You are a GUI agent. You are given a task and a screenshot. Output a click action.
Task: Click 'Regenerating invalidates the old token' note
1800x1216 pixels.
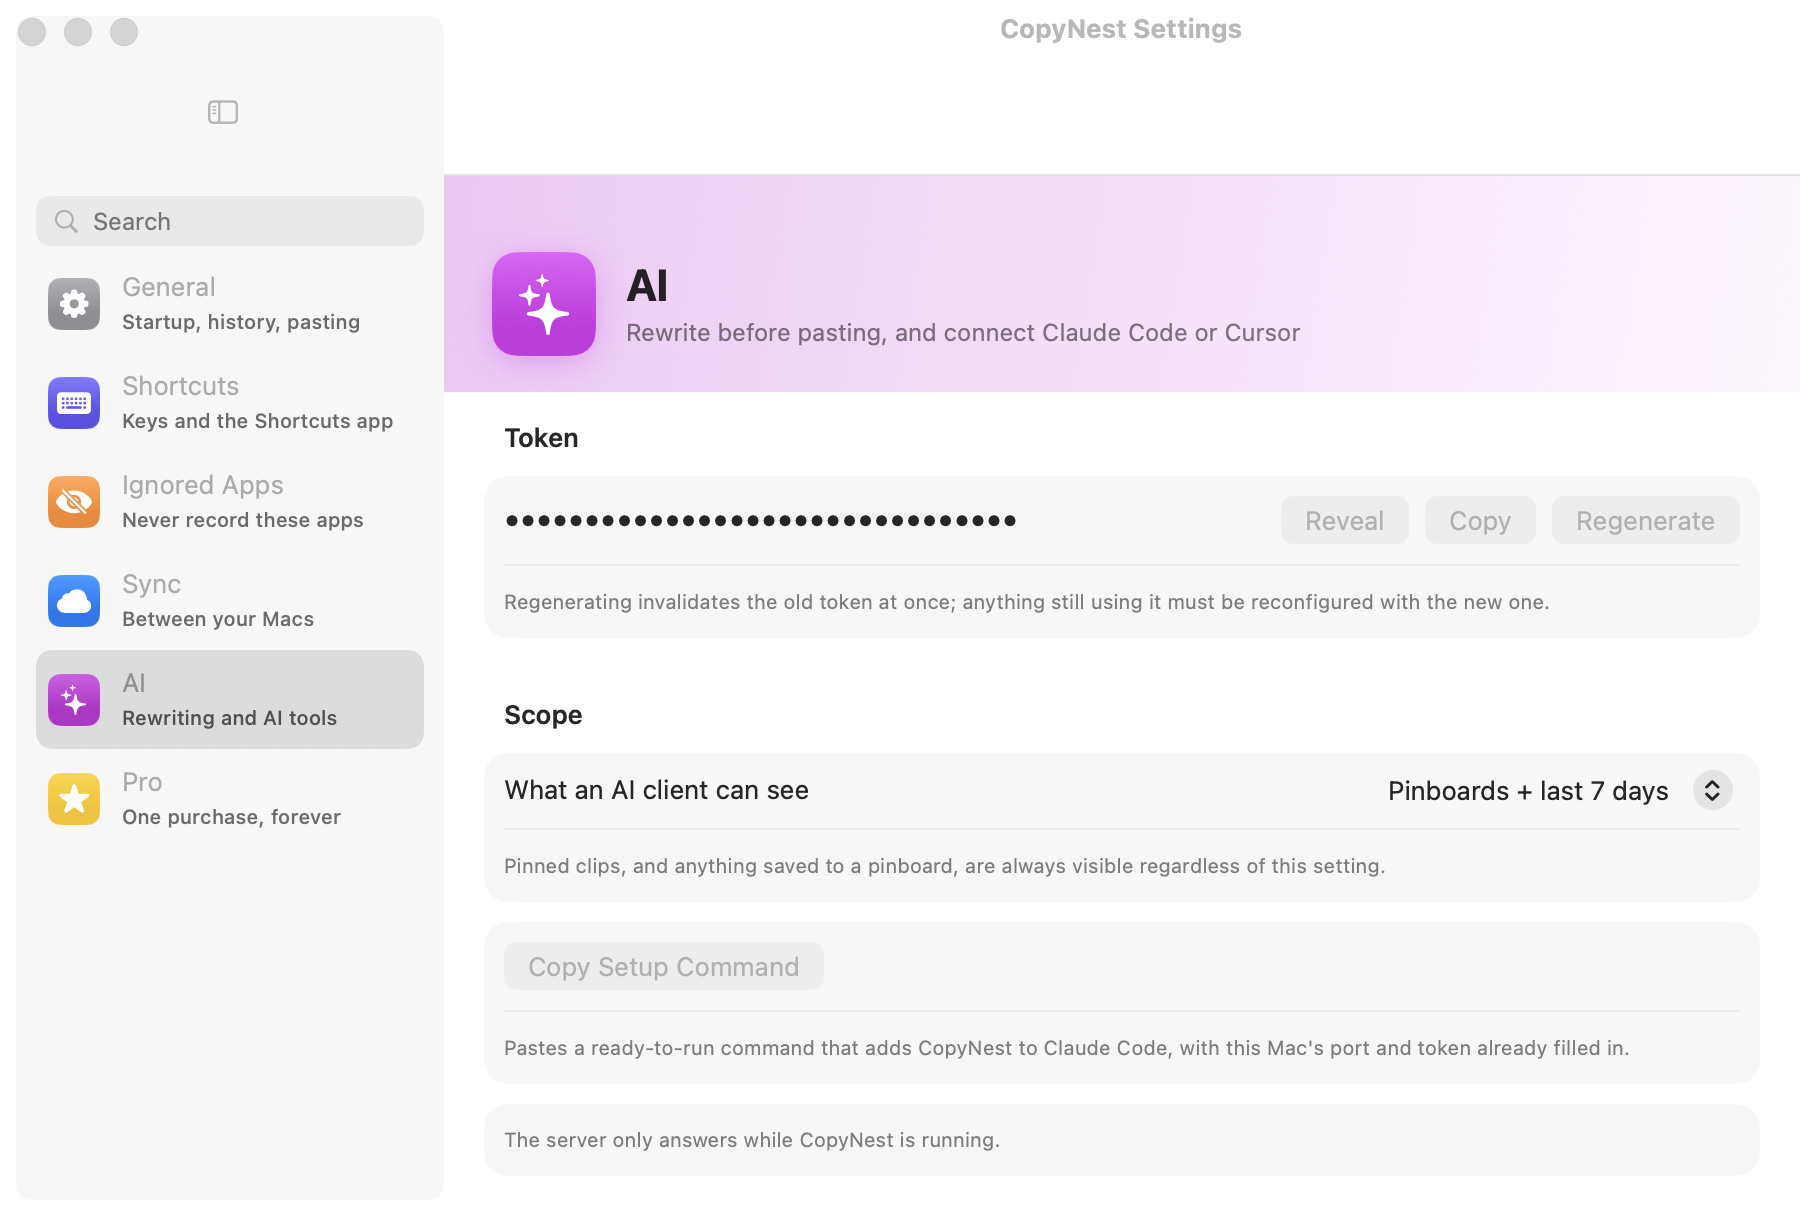1027,602
